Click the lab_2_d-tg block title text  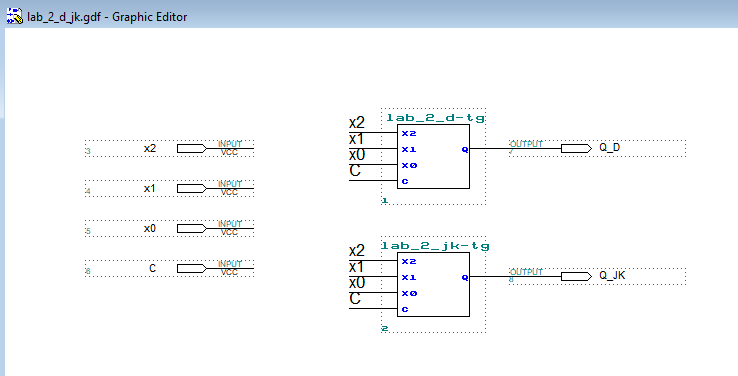click(x=435, y=118)
